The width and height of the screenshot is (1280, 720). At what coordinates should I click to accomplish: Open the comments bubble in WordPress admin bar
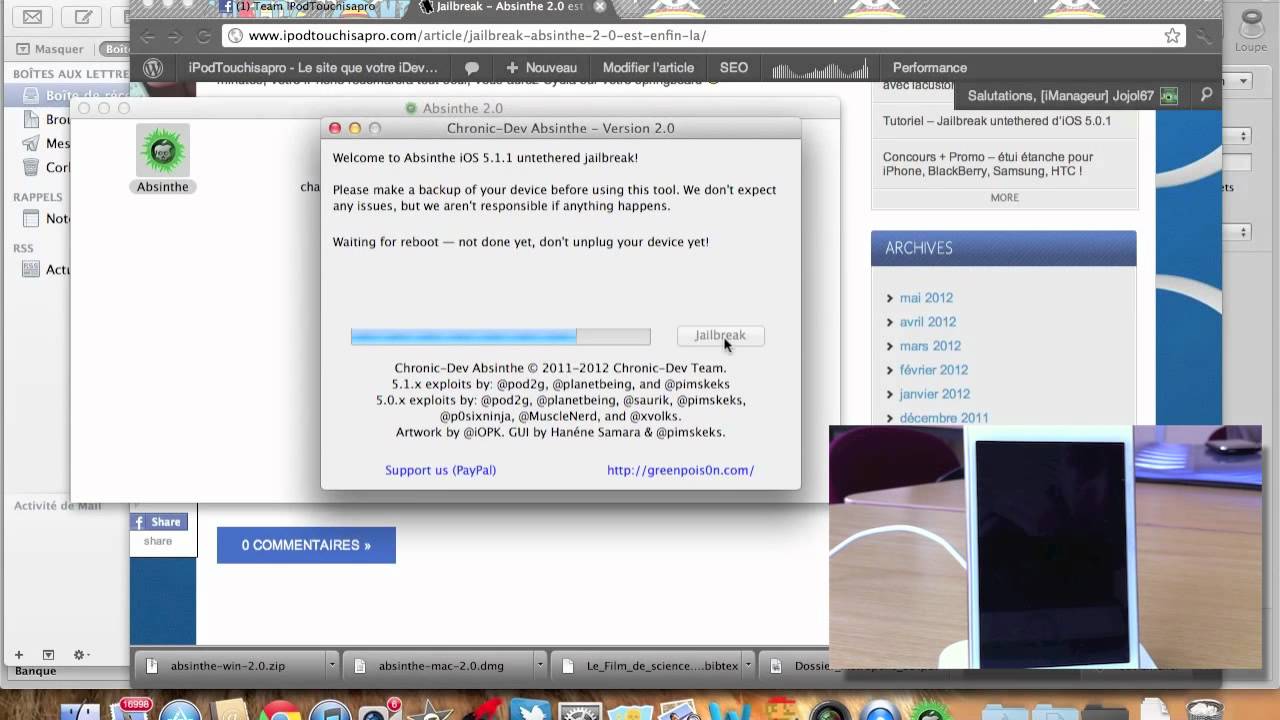coord(472,68)
